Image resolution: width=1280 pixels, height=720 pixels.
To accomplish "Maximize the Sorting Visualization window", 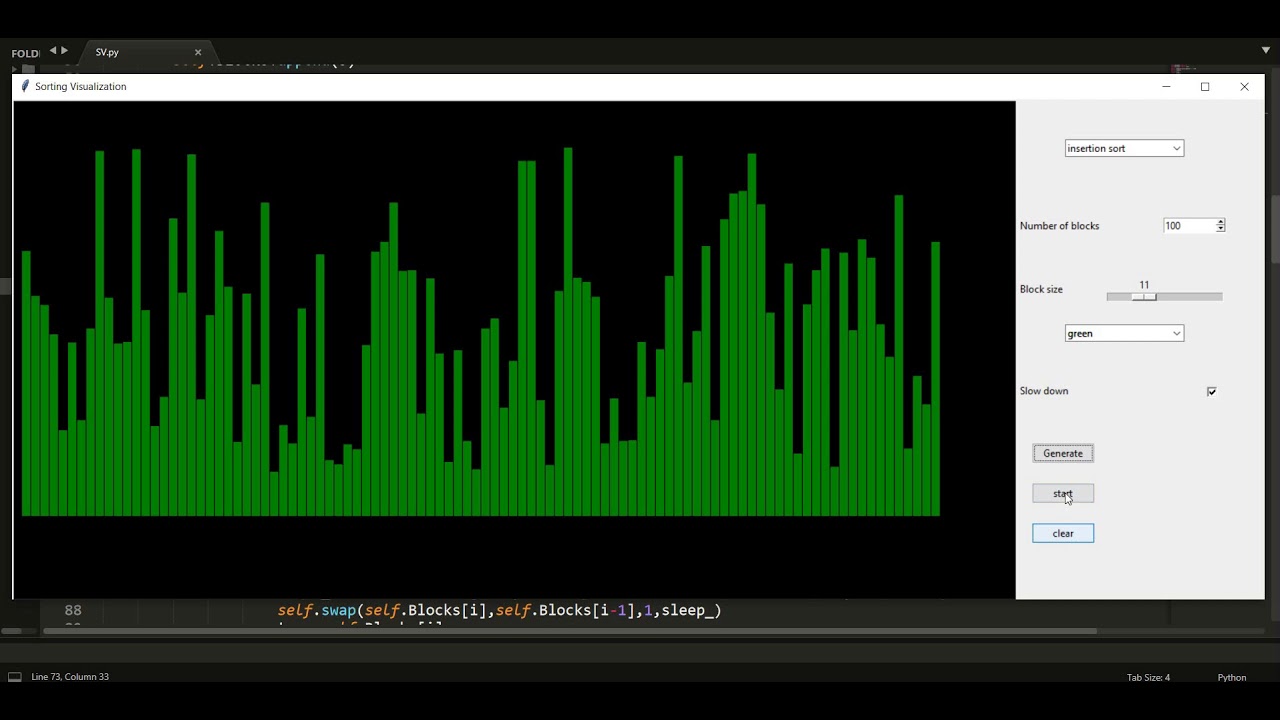I will coord(1205,87).
